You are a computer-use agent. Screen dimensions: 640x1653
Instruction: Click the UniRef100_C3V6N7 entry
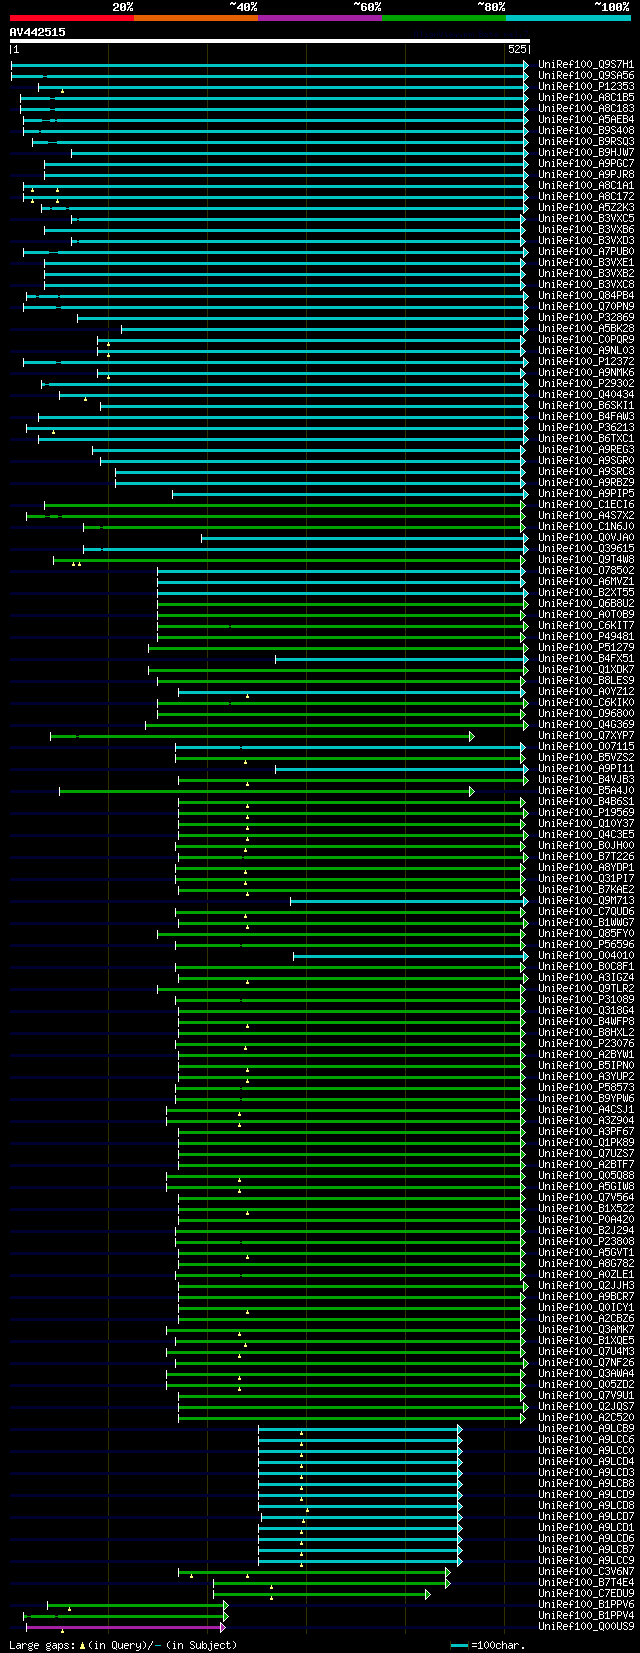(586, 1572)
